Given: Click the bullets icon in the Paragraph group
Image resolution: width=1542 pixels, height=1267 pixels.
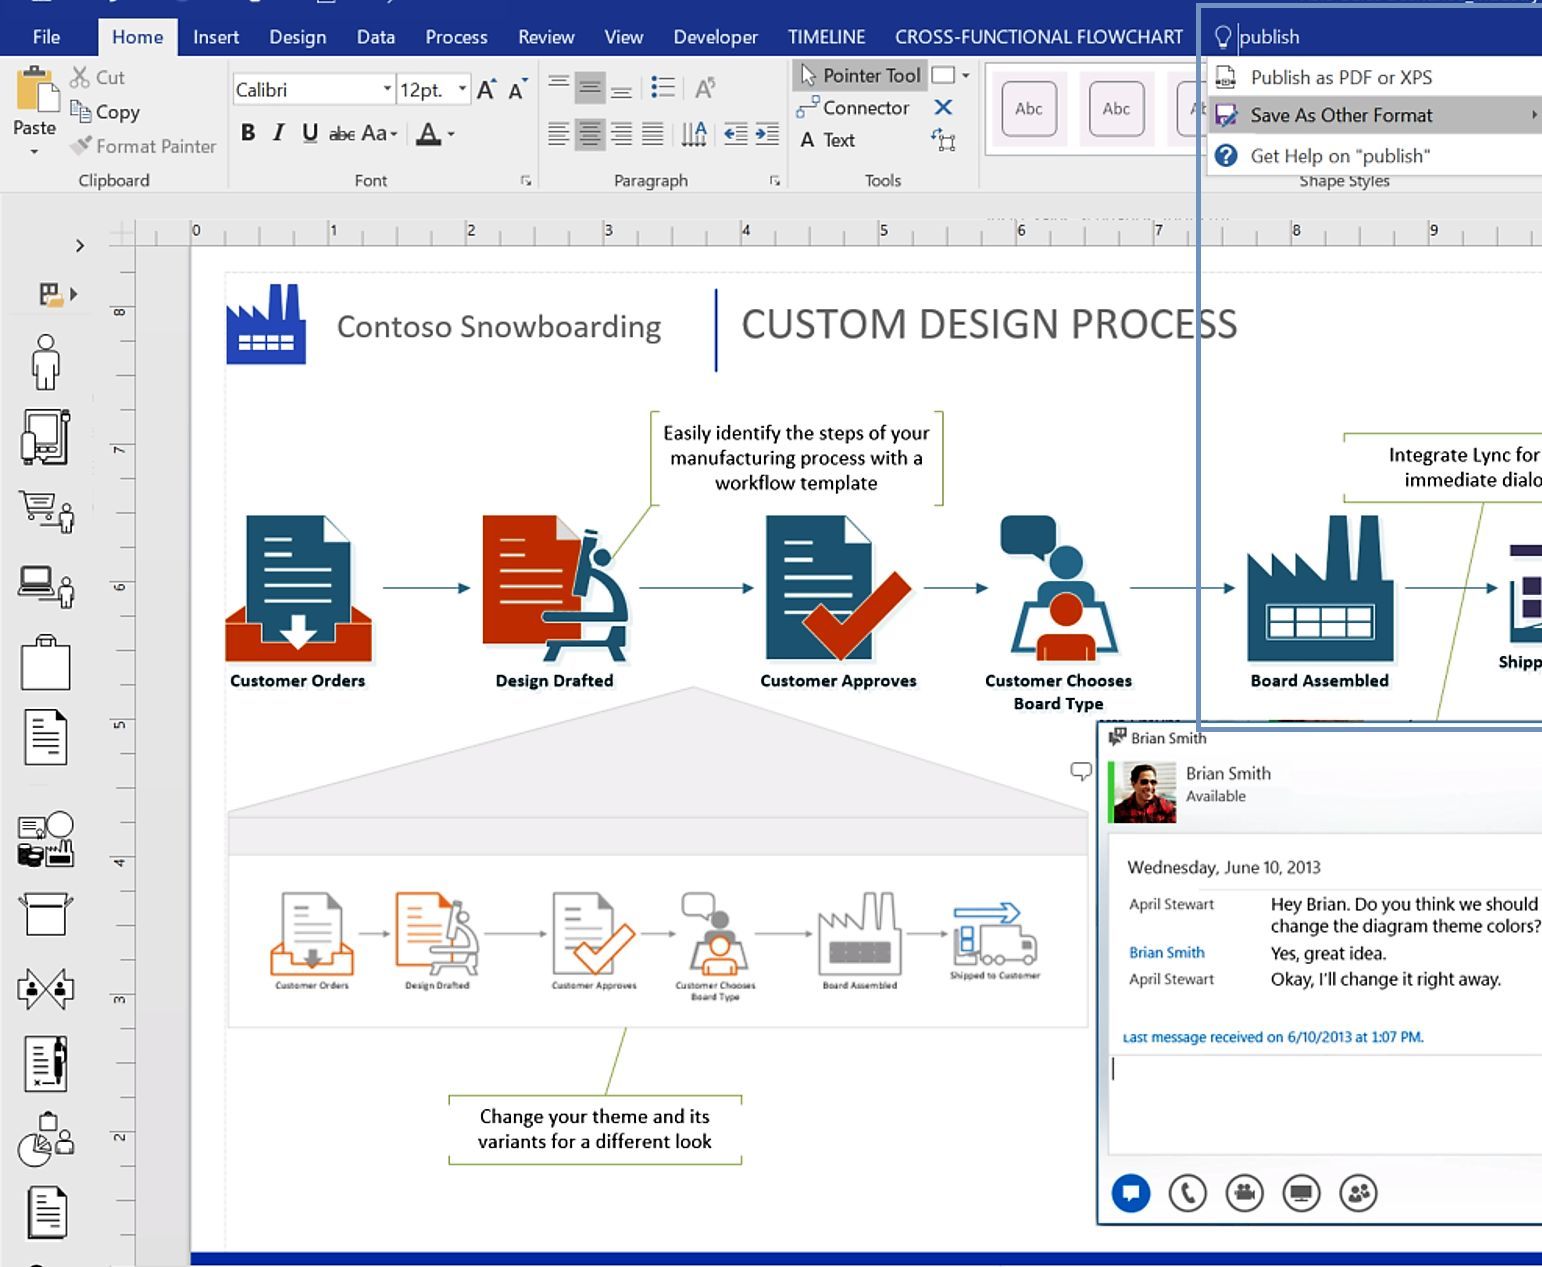Looking at the screenshot, I should coord(662,88).
